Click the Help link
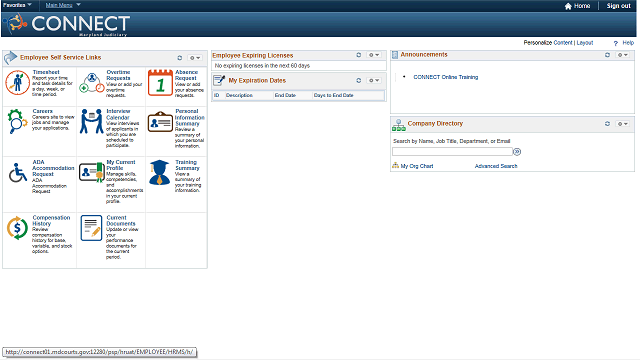Screen dimensions: 640x360 [x=628, y=43]
